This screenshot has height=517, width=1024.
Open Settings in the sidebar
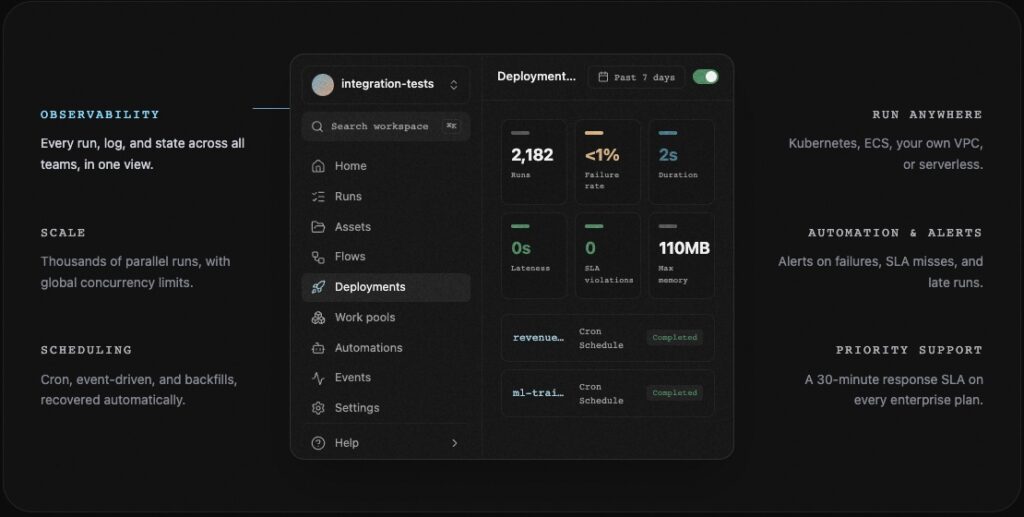pos(386,408)
